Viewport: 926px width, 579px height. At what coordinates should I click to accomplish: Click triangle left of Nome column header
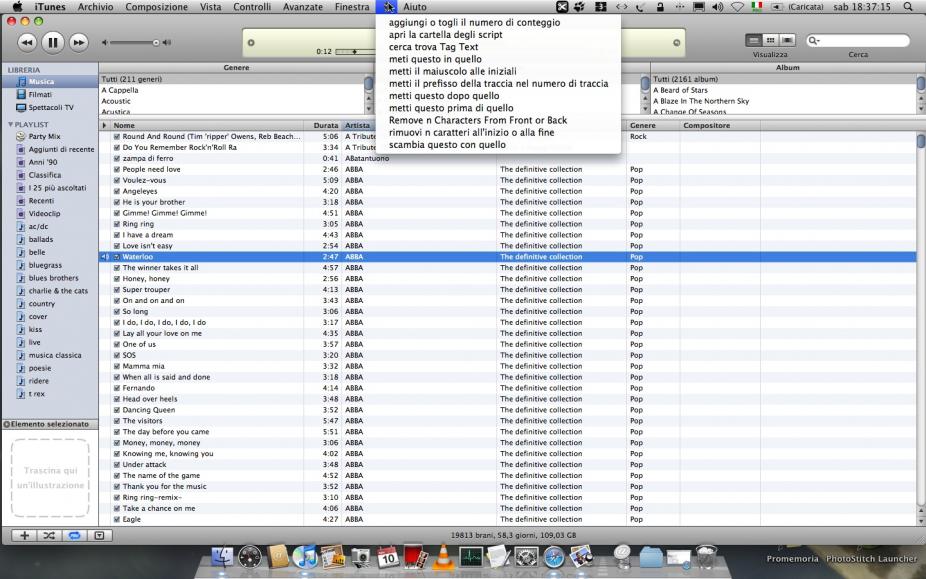tap(105, 125)
